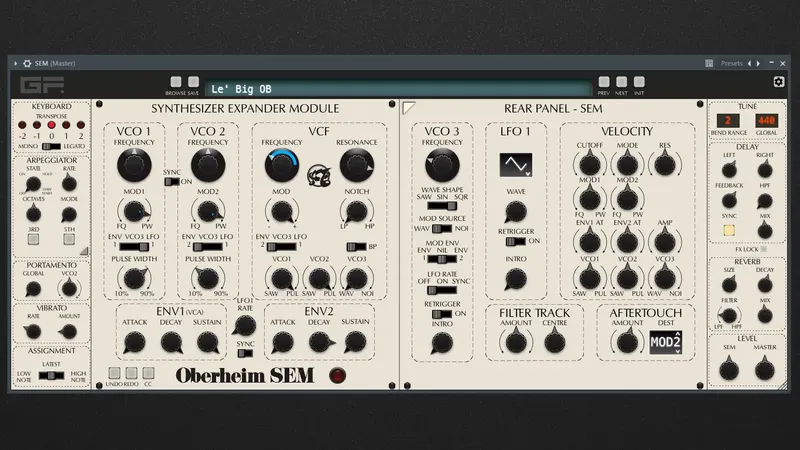This screenshot has width=800, height=450.
Task: Click the VCO 3 WAVE SHAPE switch
Action: 442,206
